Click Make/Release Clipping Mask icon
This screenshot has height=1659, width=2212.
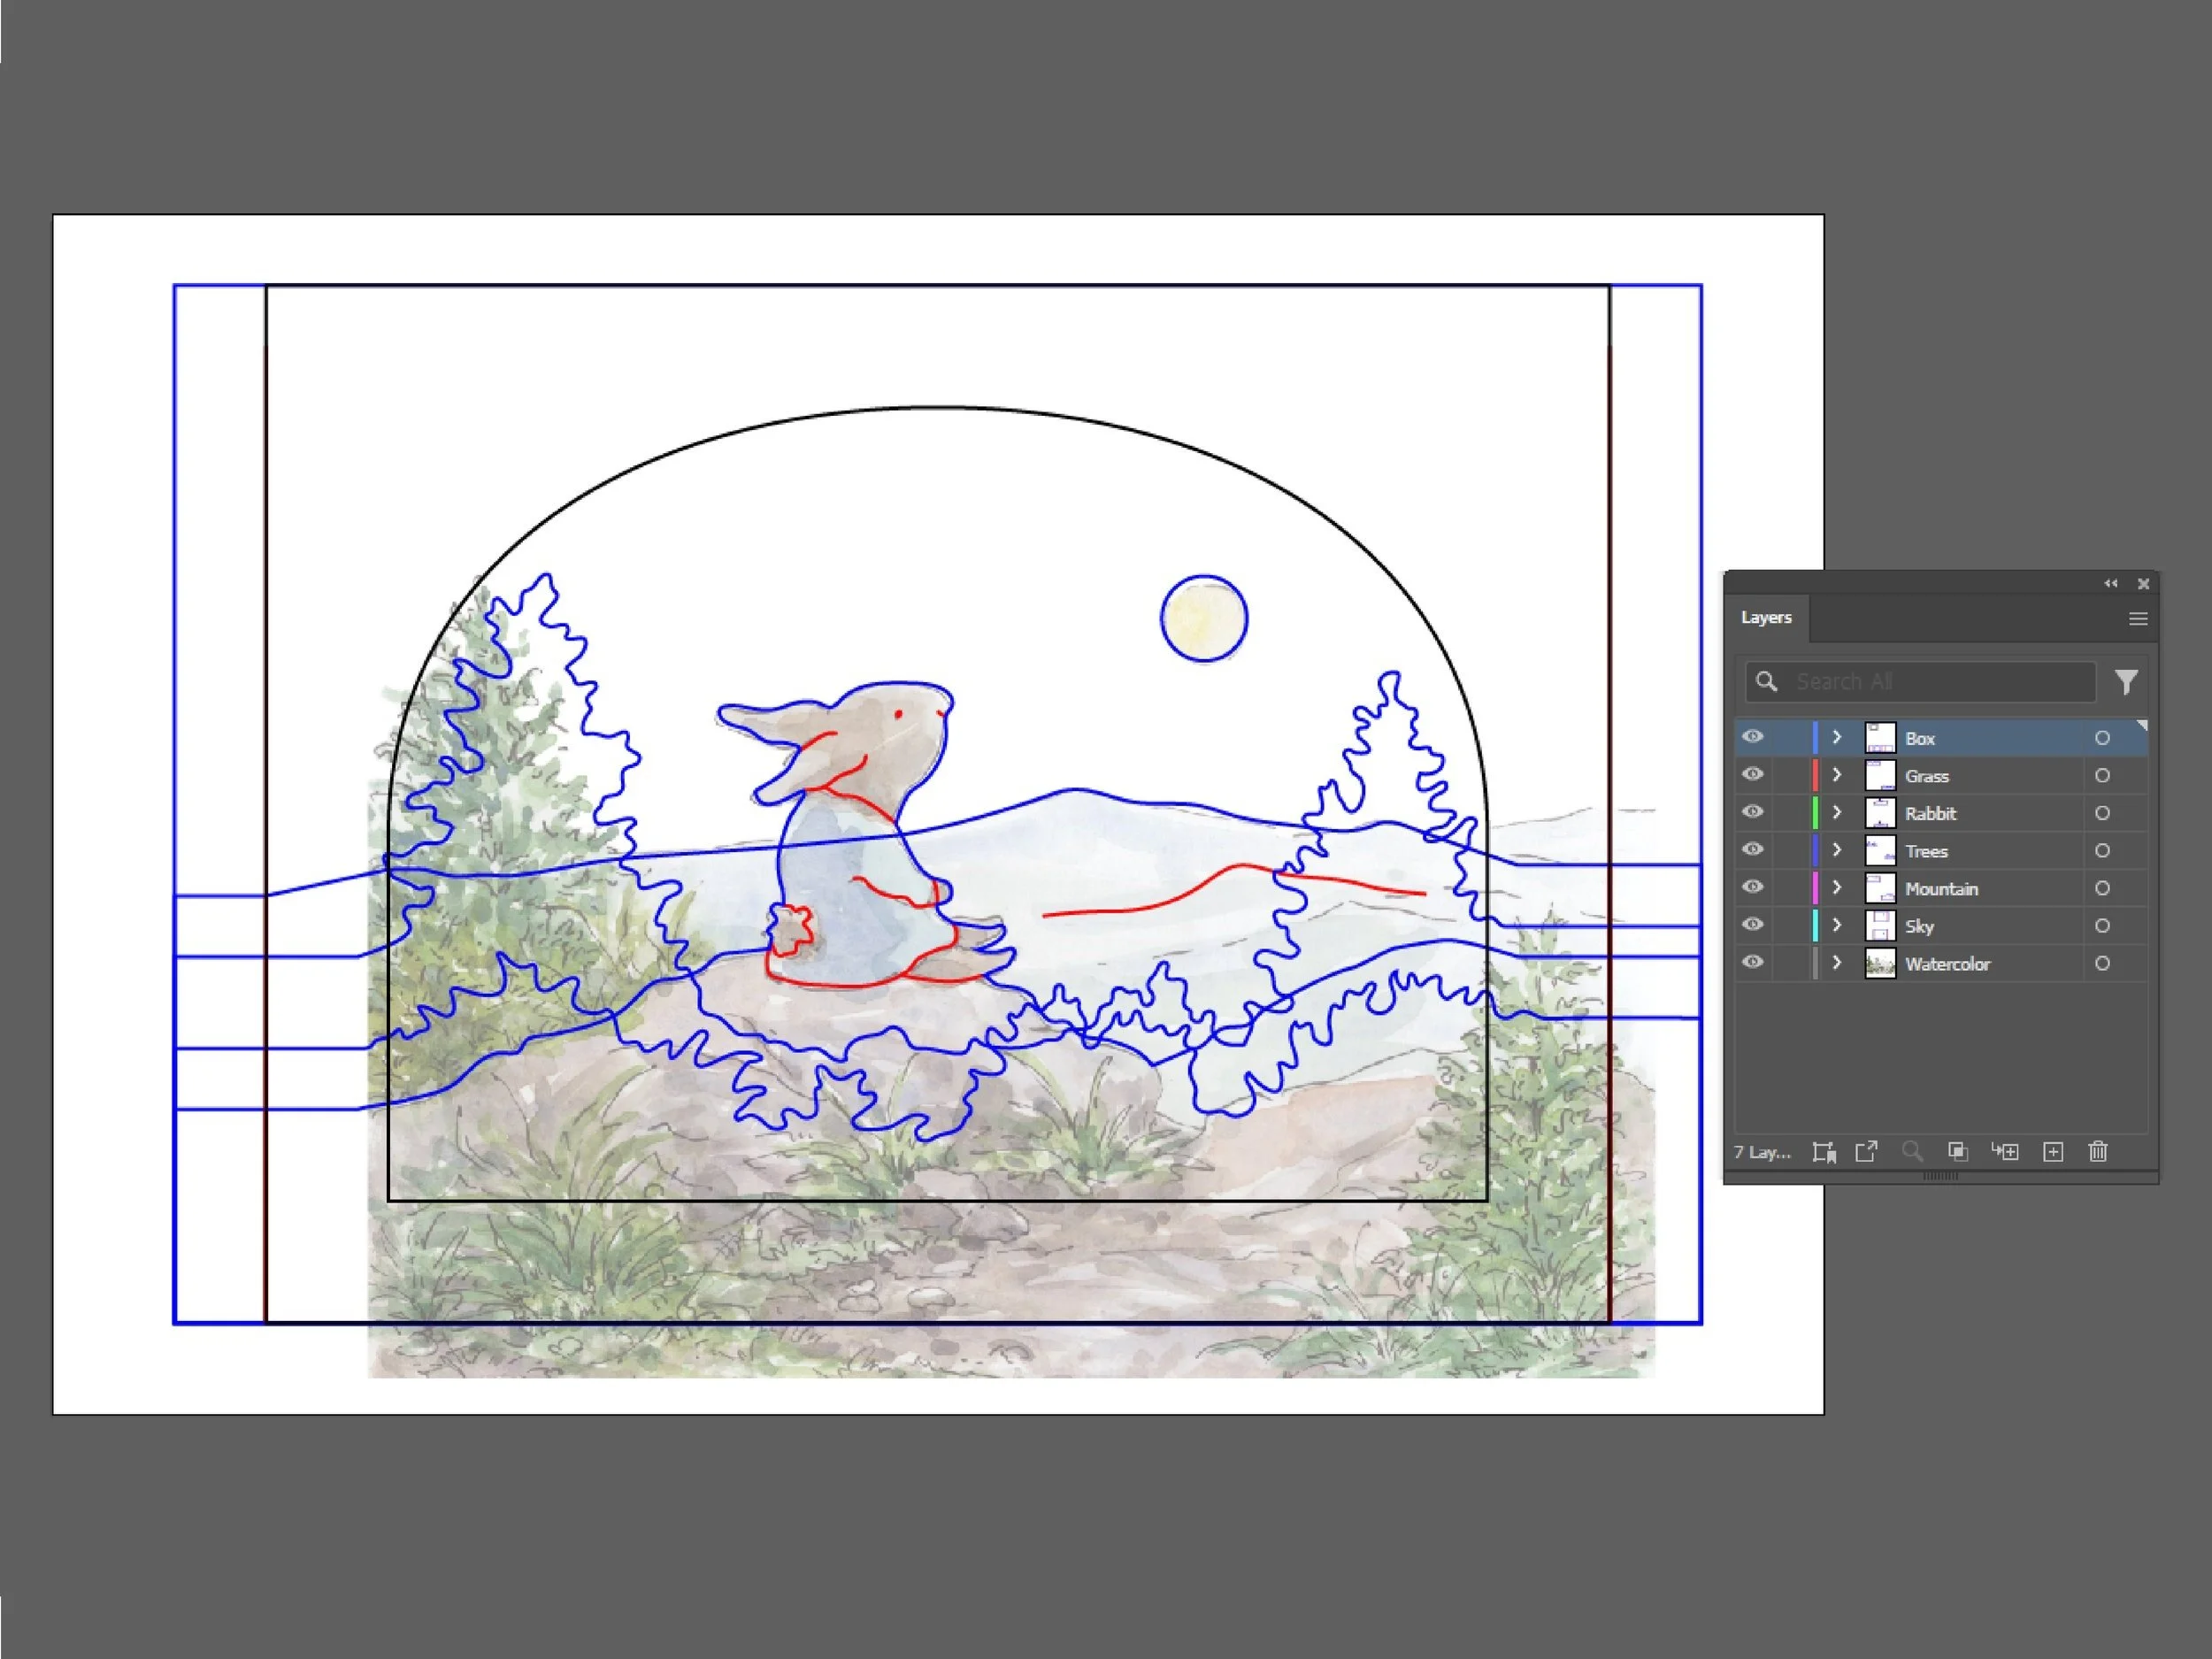click(1957, 1152)
